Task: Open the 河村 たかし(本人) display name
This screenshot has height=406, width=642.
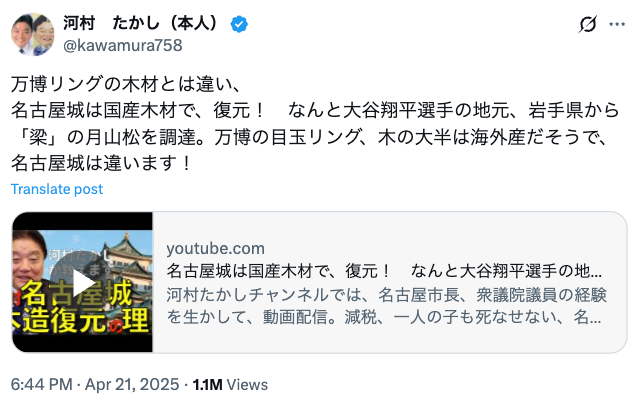Action: click(x=140, y=23)
